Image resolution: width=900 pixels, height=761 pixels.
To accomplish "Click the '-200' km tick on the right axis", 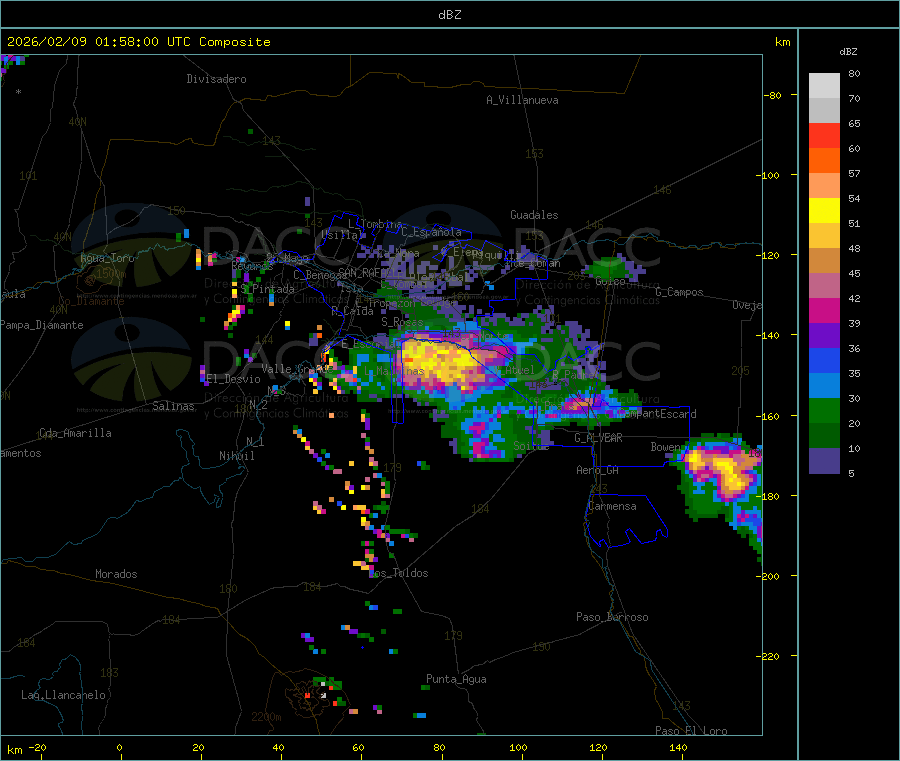I will 767,576.
